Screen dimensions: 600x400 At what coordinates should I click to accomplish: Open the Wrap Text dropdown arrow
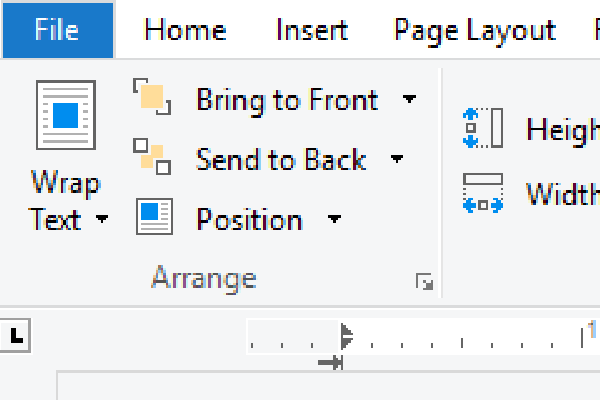(x=102, y=219)
